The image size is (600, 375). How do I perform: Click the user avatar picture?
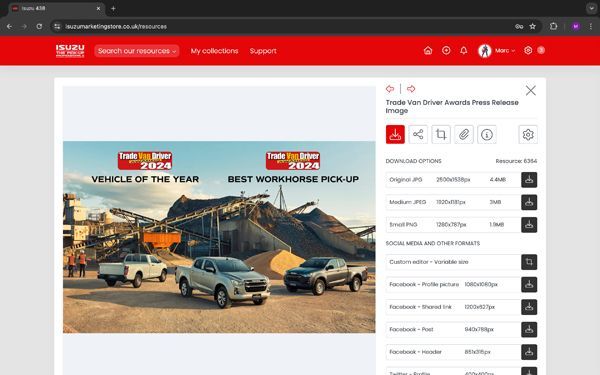484,51
